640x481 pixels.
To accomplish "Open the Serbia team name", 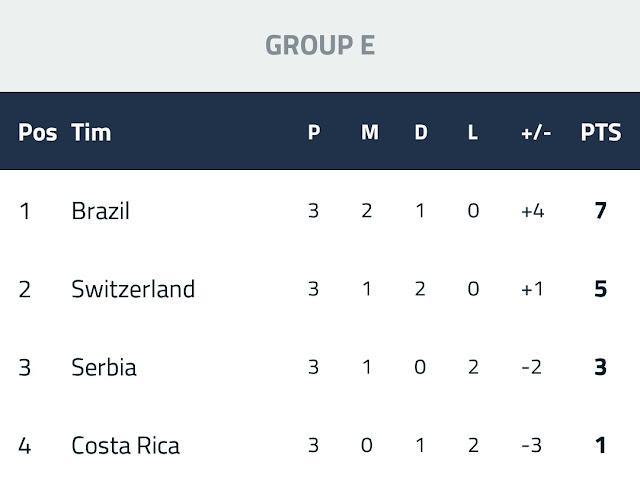I will [104, 367].
